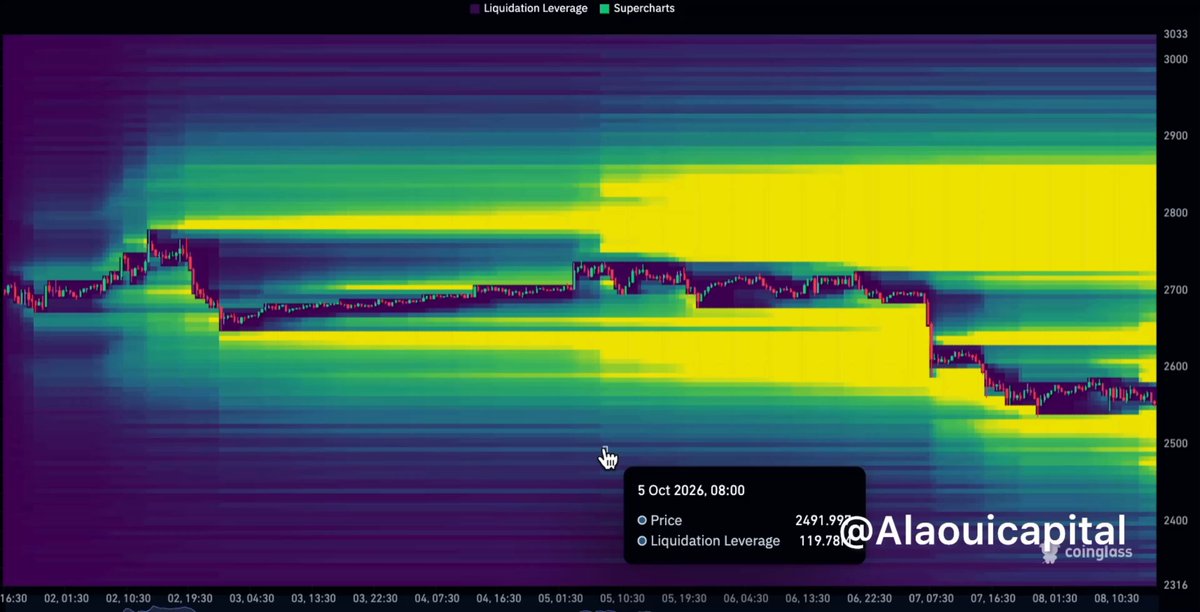Click the 2400 price axis label
Viewport: 1200px width, 612px height.
[1175, 521]
